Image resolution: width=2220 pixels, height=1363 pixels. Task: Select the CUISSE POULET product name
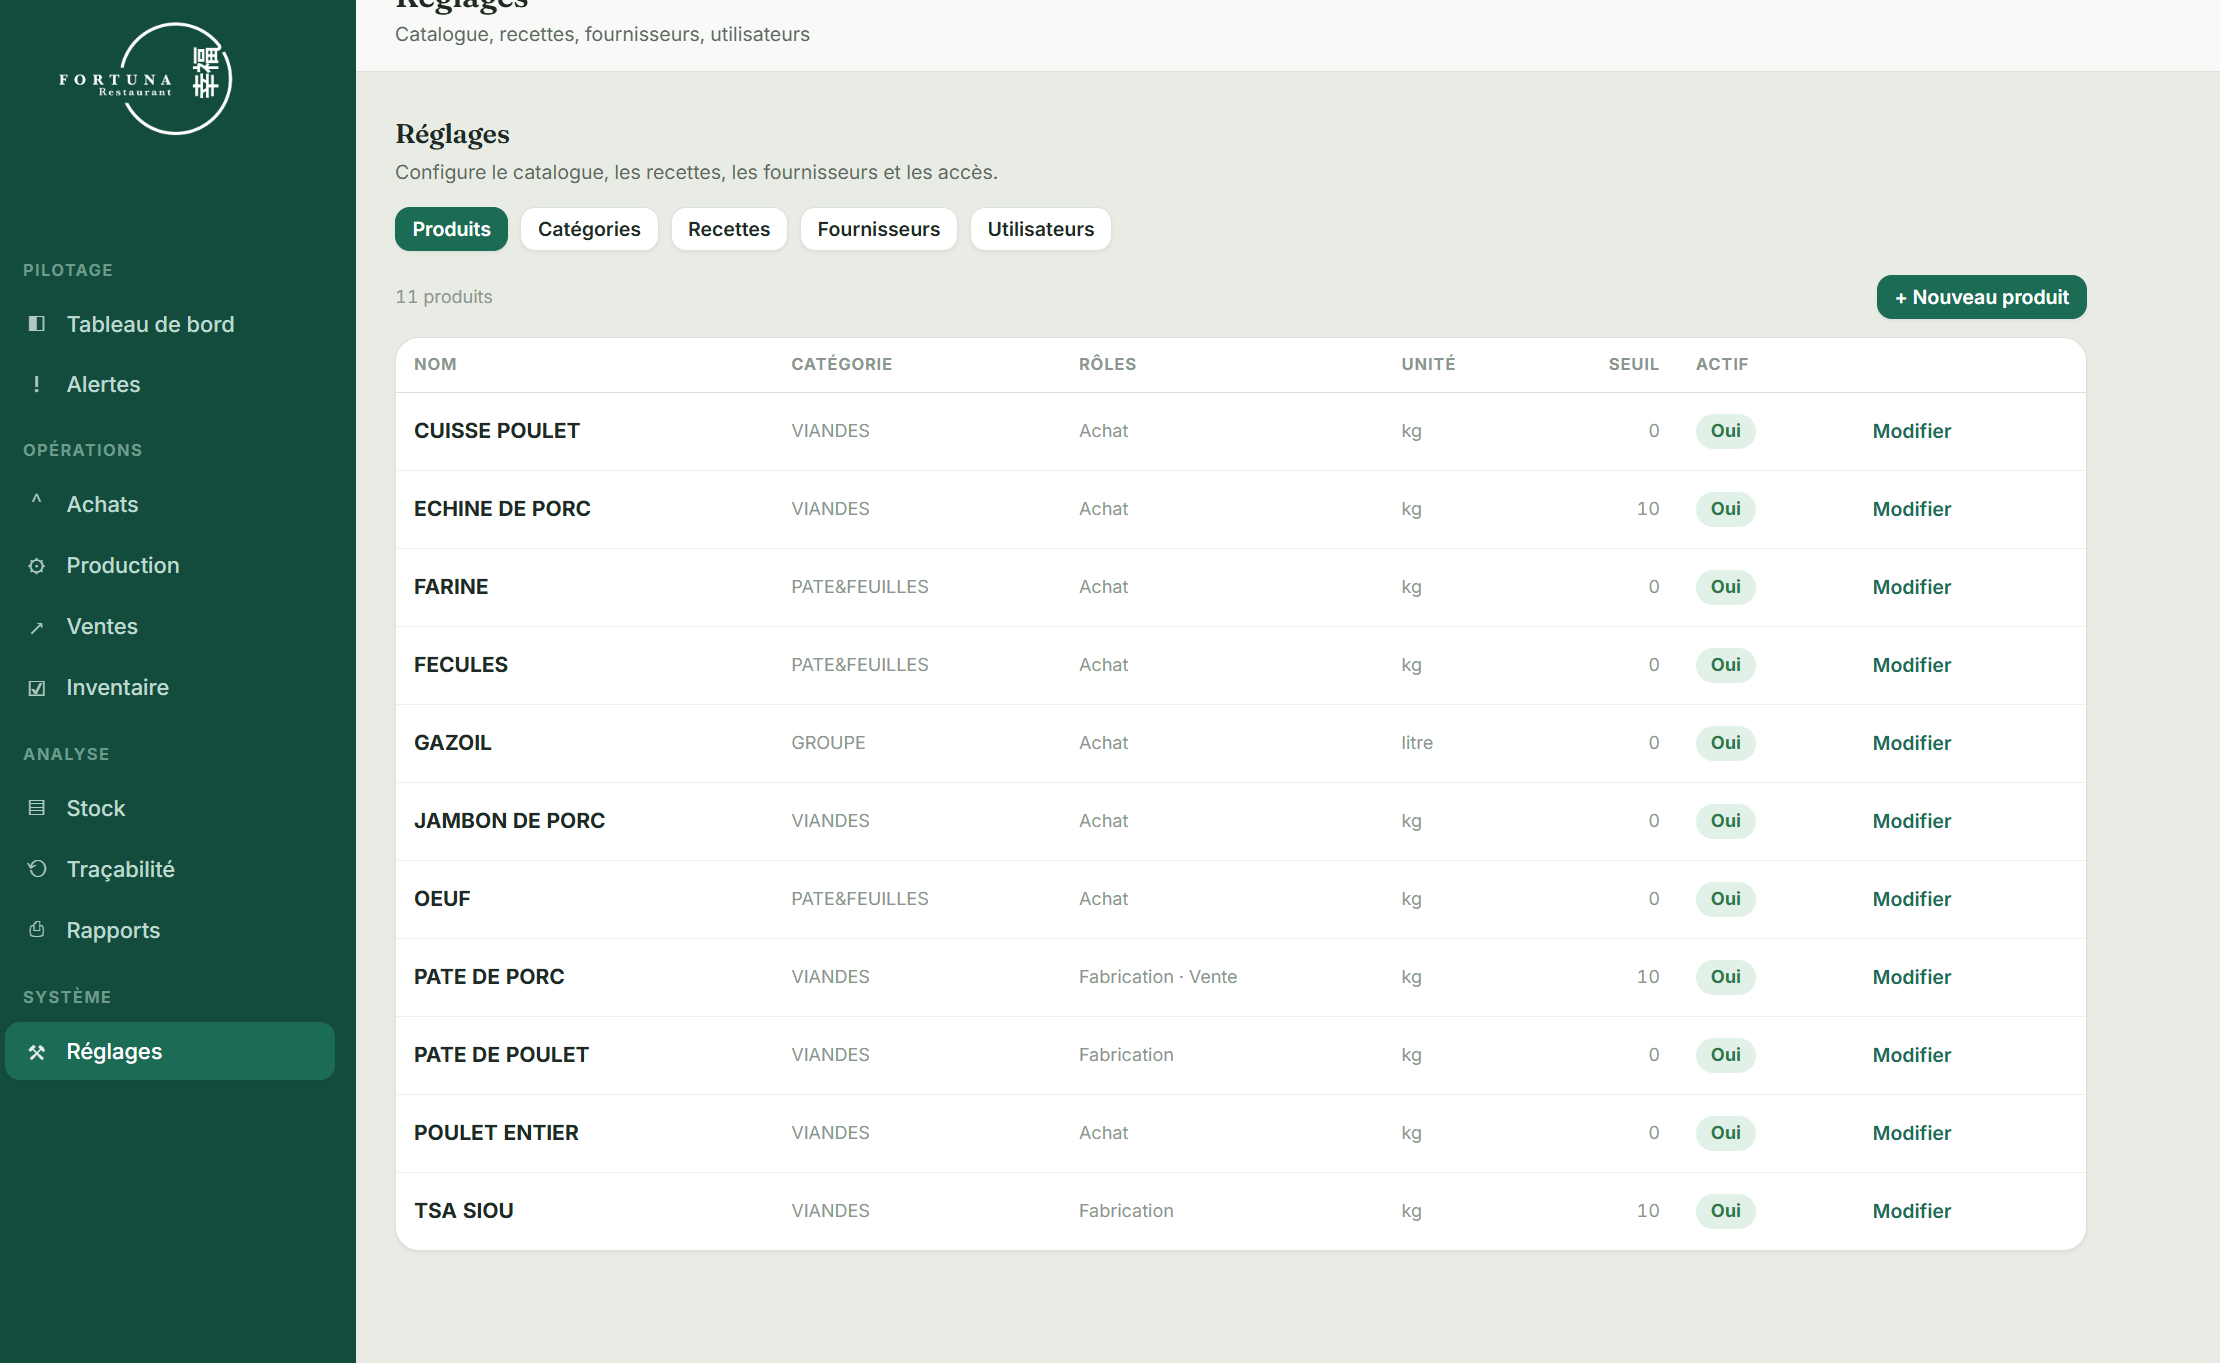(497, 431)
